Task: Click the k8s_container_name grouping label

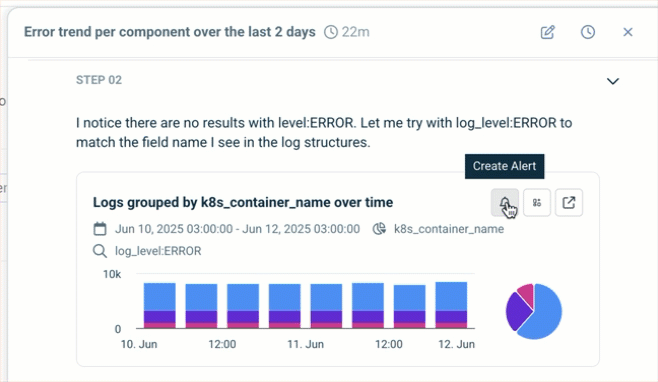Action: tap(449, 229)
